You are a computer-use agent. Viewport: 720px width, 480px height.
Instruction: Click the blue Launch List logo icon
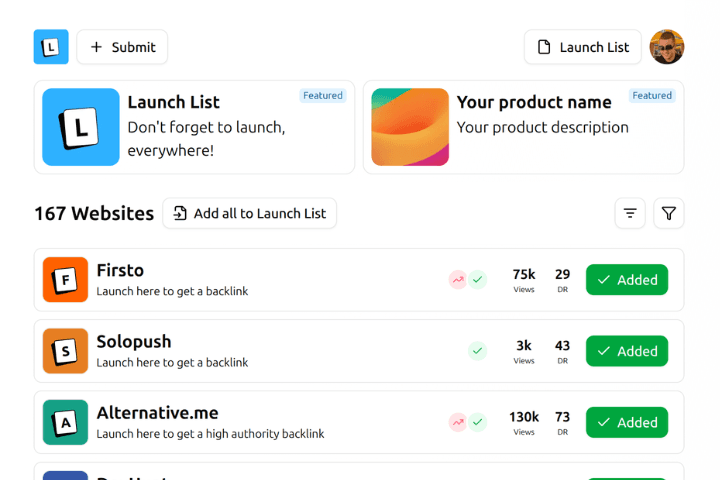(51, 47)
